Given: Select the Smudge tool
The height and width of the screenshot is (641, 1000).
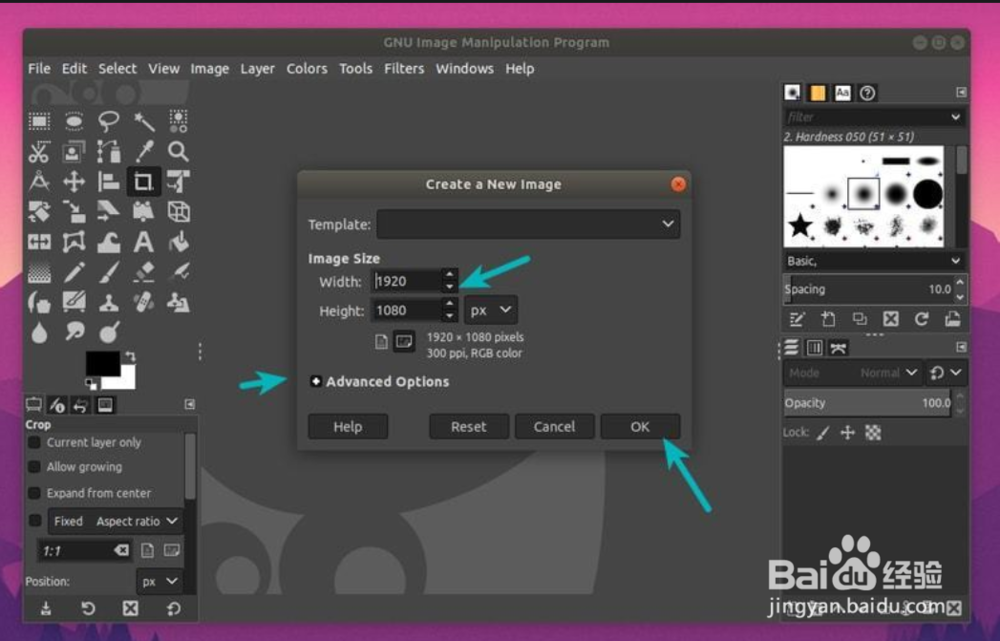Looking at the screenshot, I should (74, 332).
